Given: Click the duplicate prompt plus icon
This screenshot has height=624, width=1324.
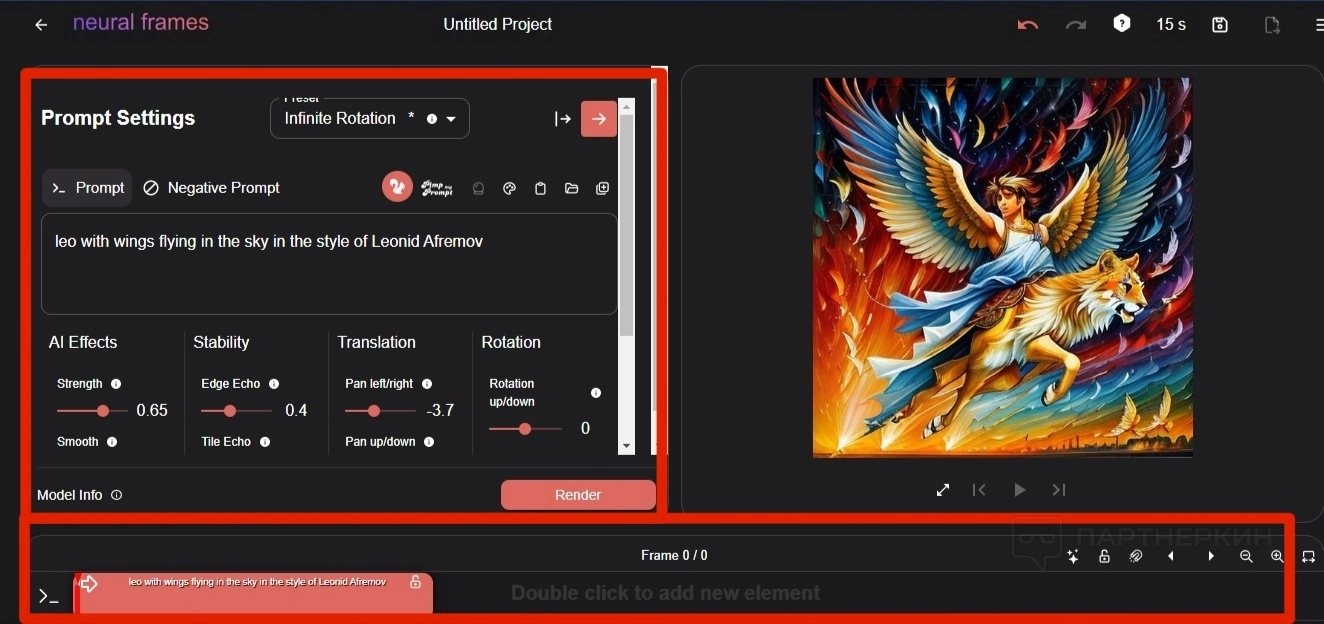Looking at the screenshot, I should click(x=602, y=188).
